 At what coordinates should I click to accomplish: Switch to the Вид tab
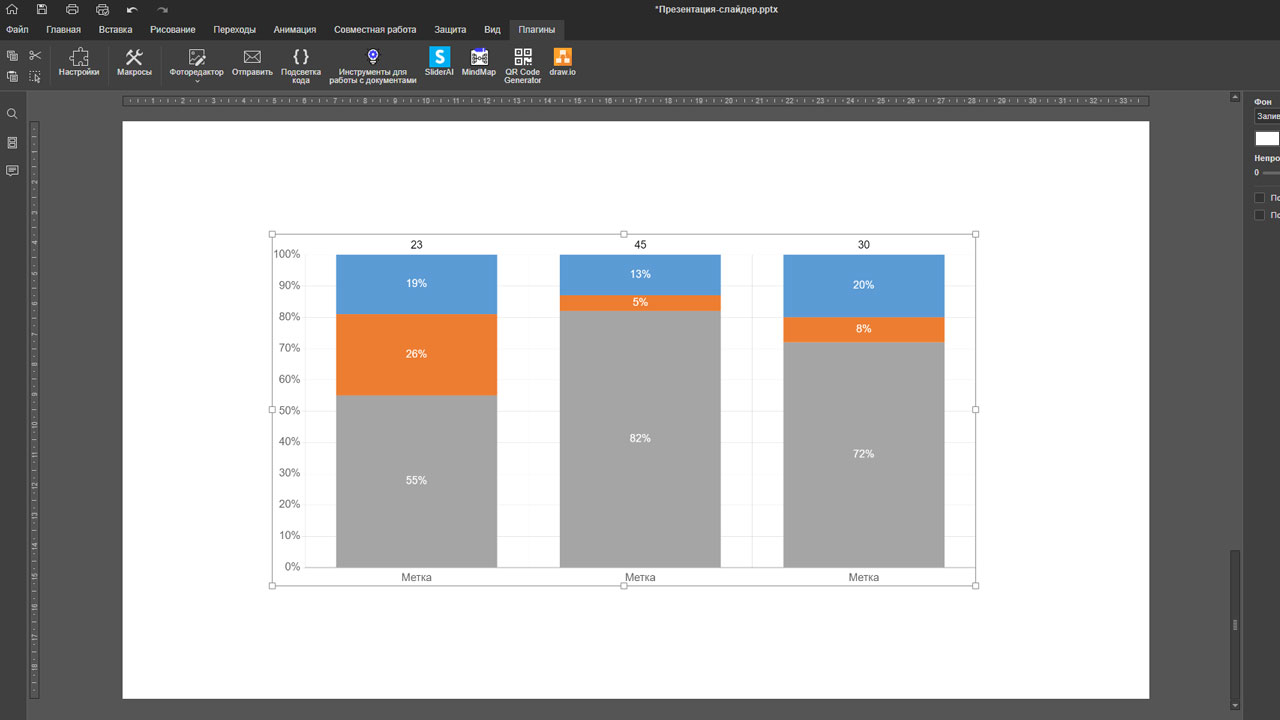coord(492,30)
